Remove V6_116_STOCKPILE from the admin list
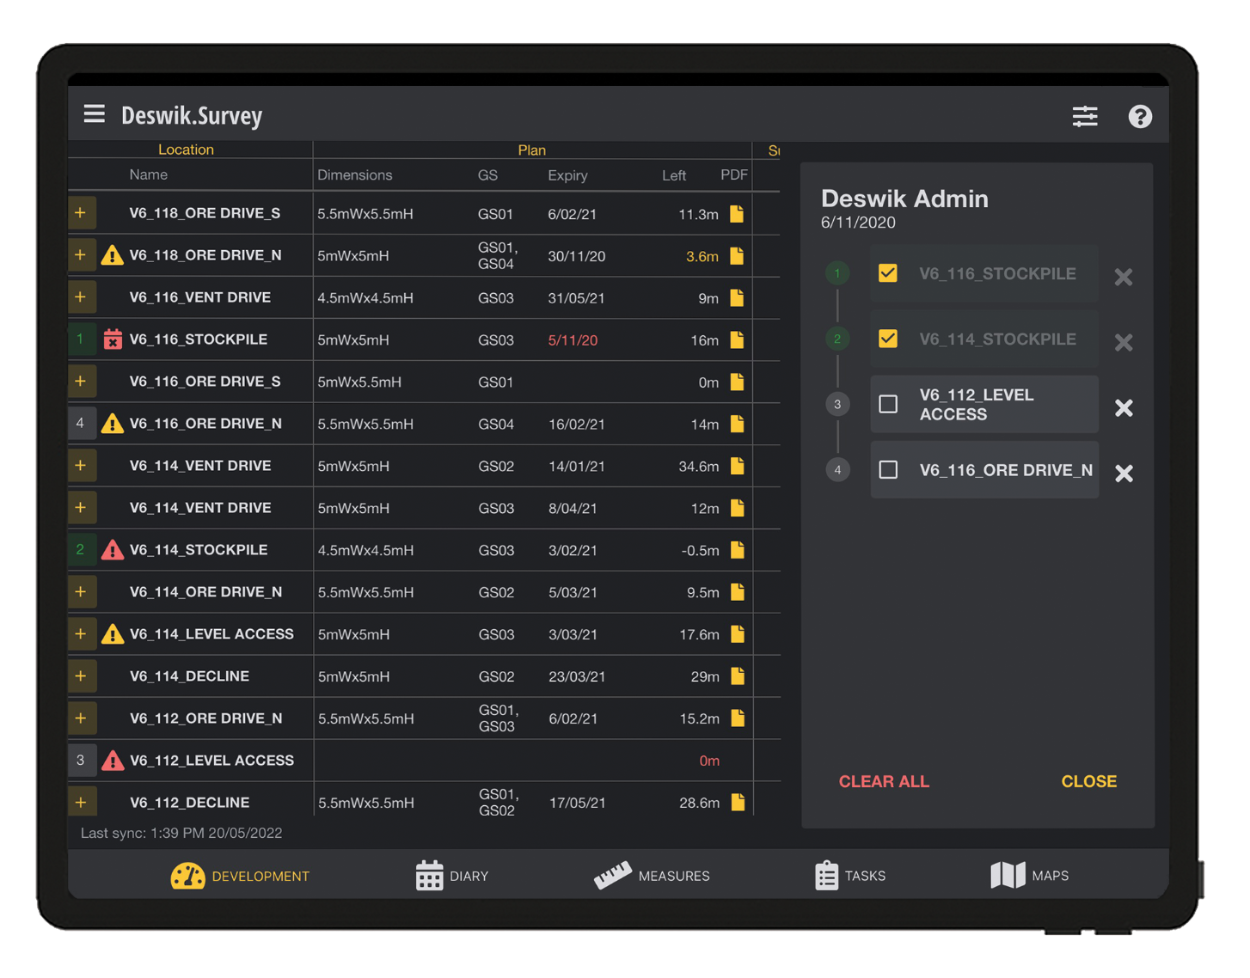The height and width of the screenshot is (978, 1250). (x=1124, y=277)
